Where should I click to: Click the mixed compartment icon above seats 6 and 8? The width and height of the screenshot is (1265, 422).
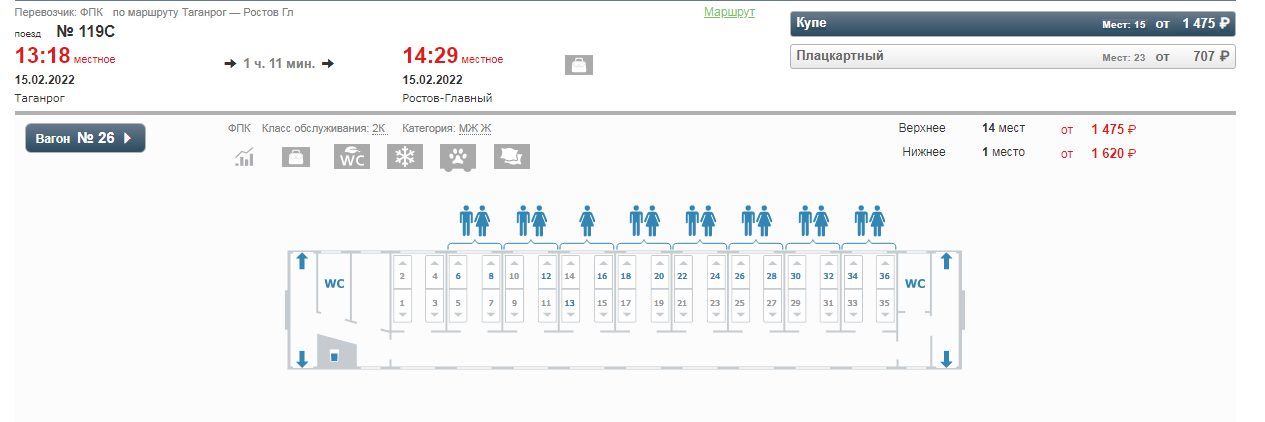click(474, 220)
